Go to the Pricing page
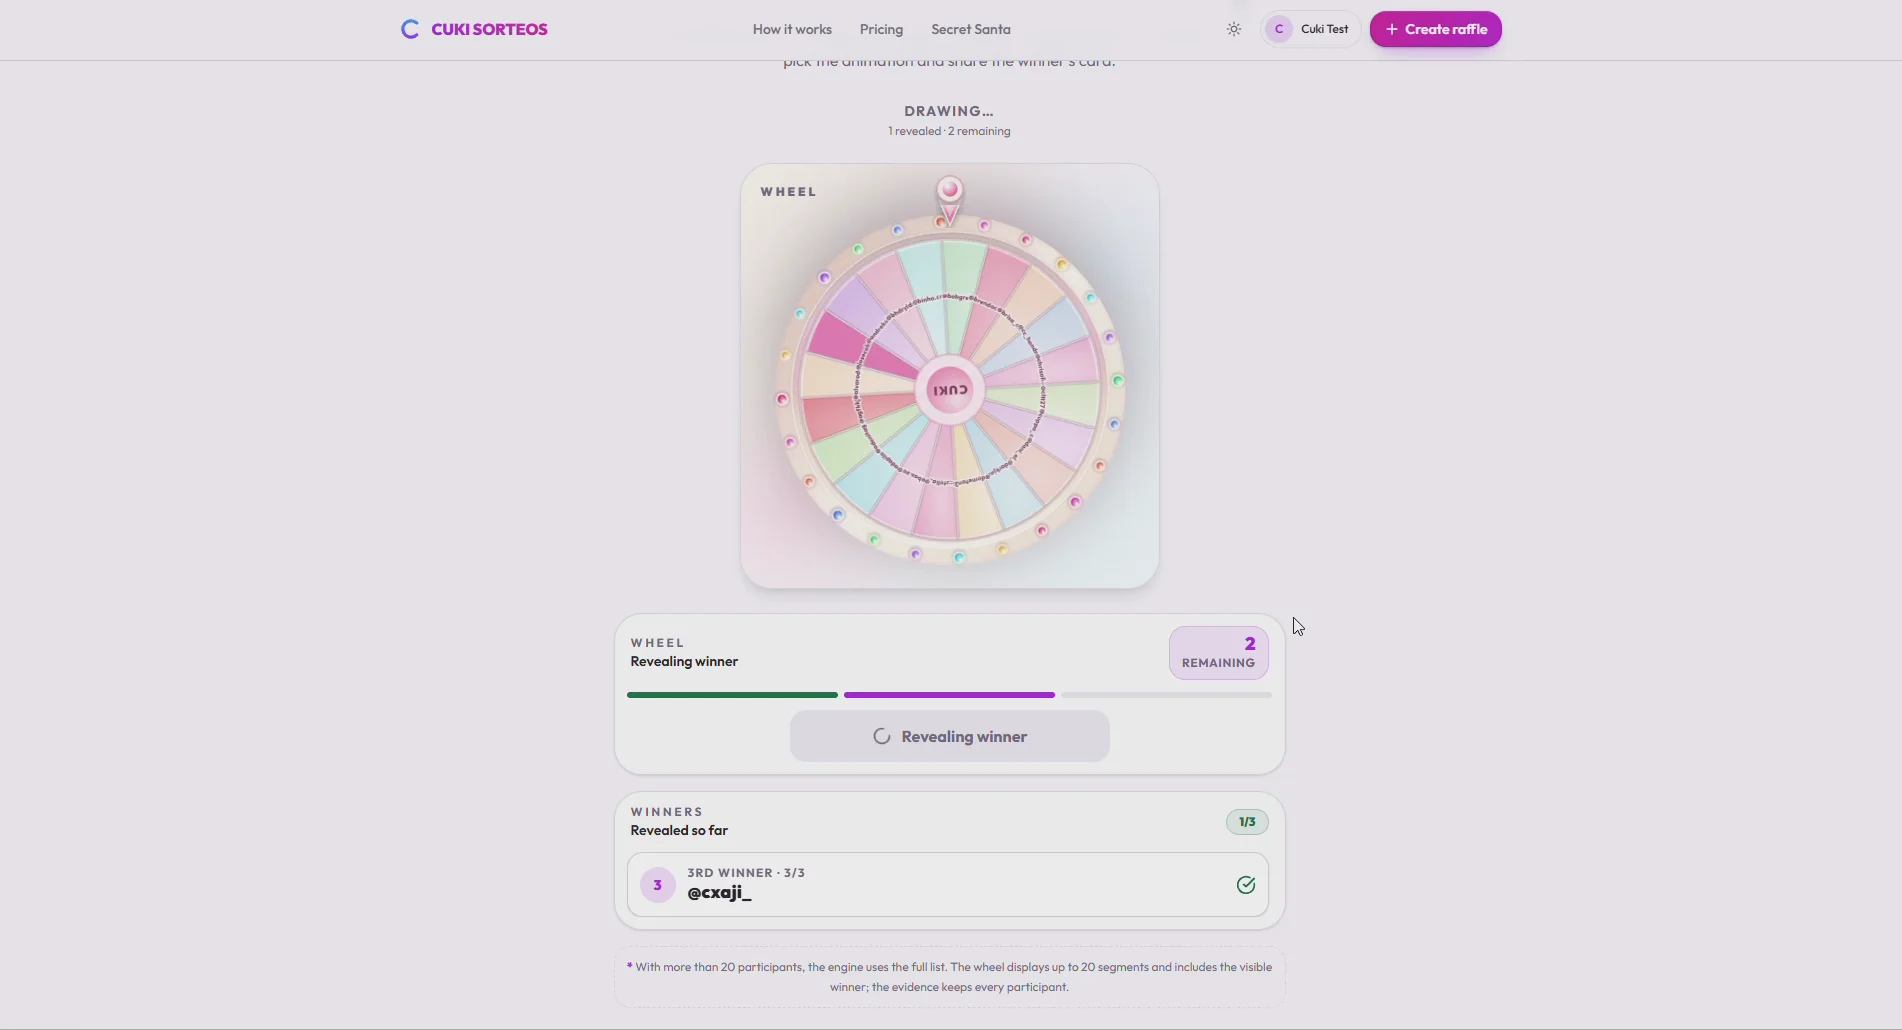The width and height of the screenshot is (1902, 1030). pos(881,29)
